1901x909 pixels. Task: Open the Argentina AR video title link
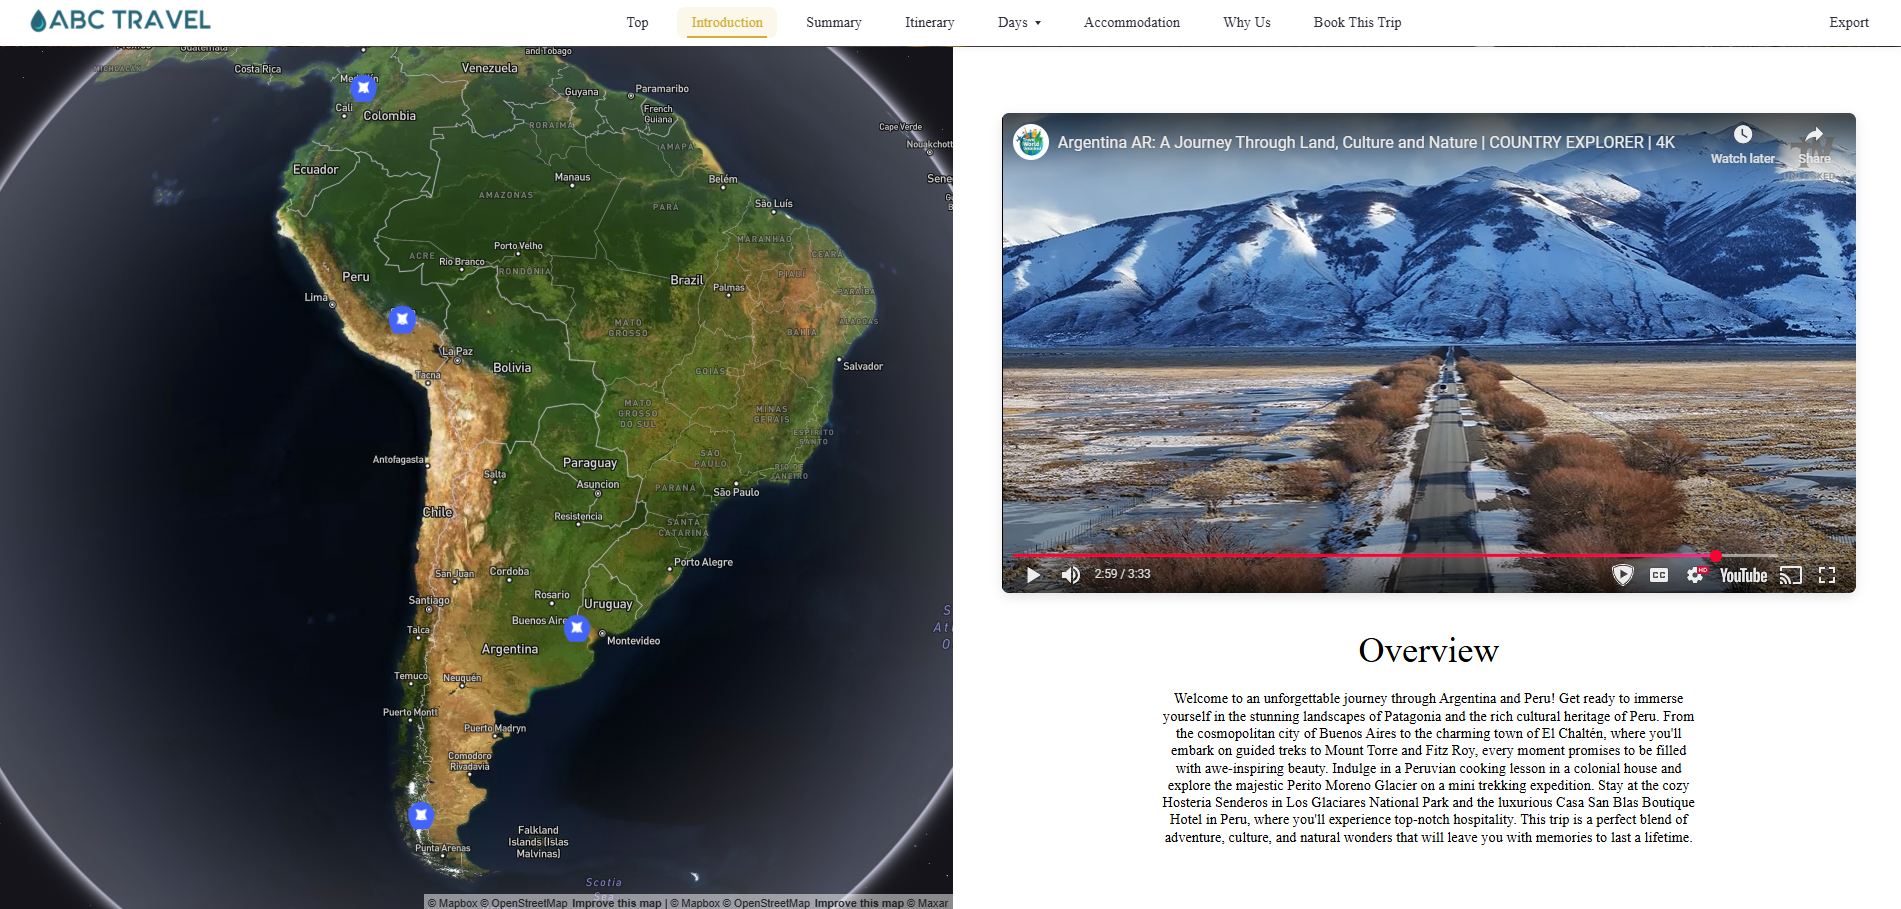pyautogui.click(x=1366, y=142)
